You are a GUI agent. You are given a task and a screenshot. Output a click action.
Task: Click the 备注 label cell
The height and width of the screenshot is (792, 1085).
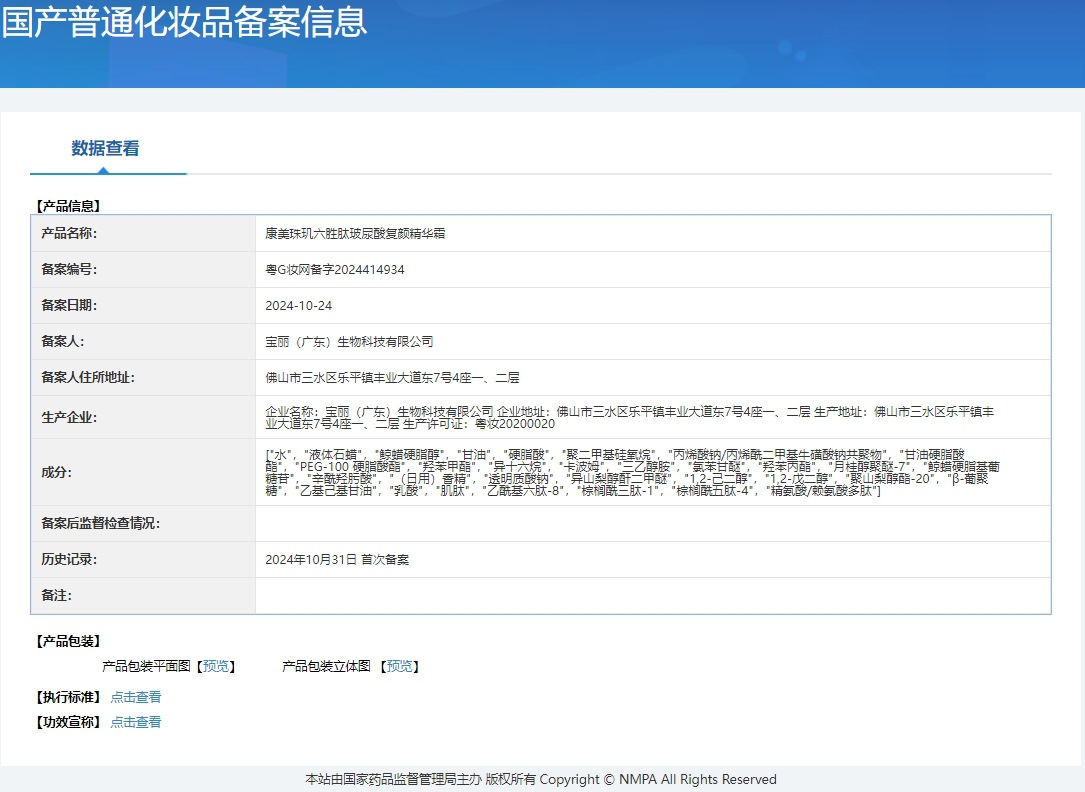pyautogui.click(x=143, y=596)
